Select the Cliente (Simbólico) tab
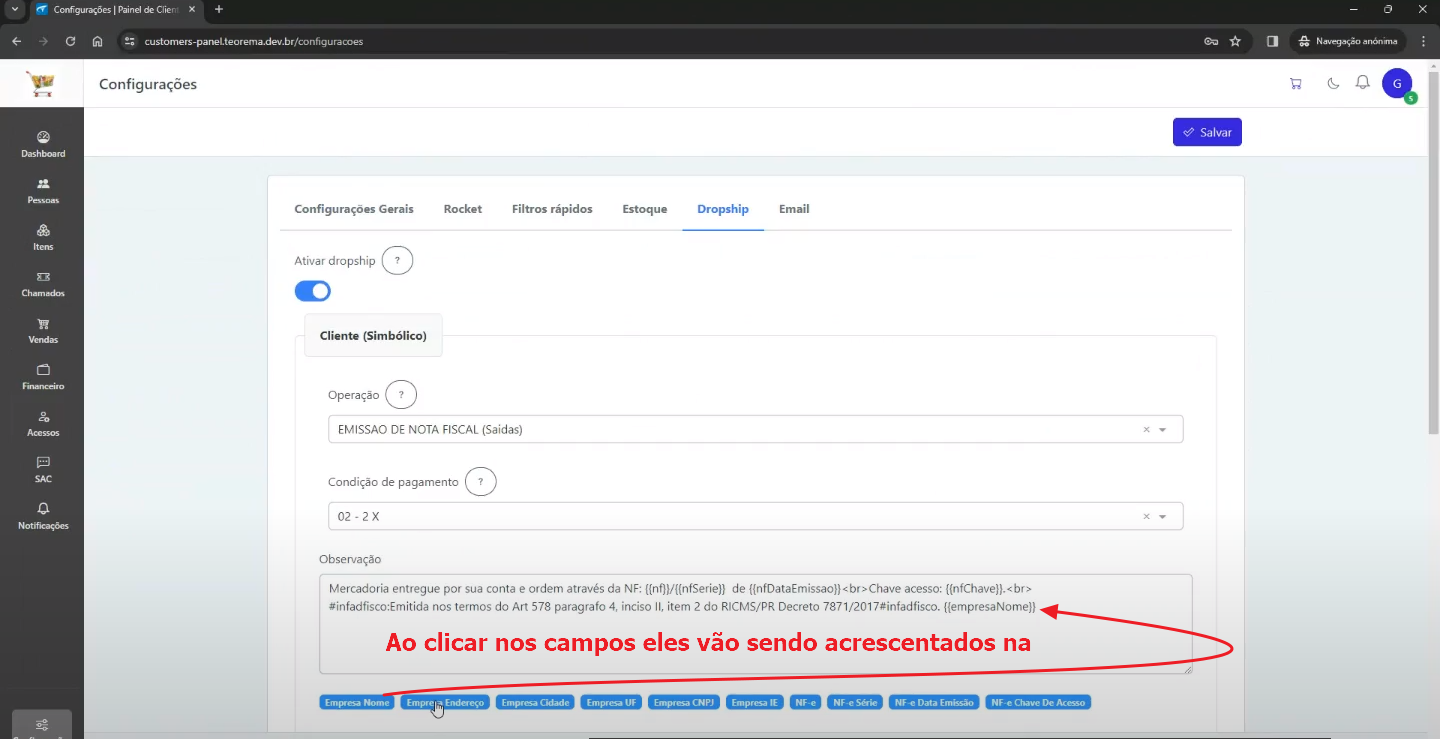The height and width of the screenshot is (739, 1440). tap(373, 336)
